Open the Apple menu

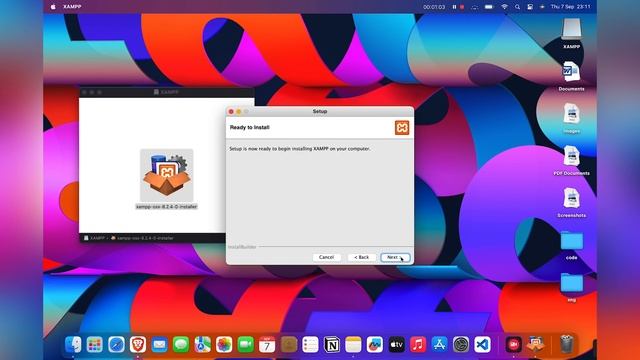click(53, 7)
